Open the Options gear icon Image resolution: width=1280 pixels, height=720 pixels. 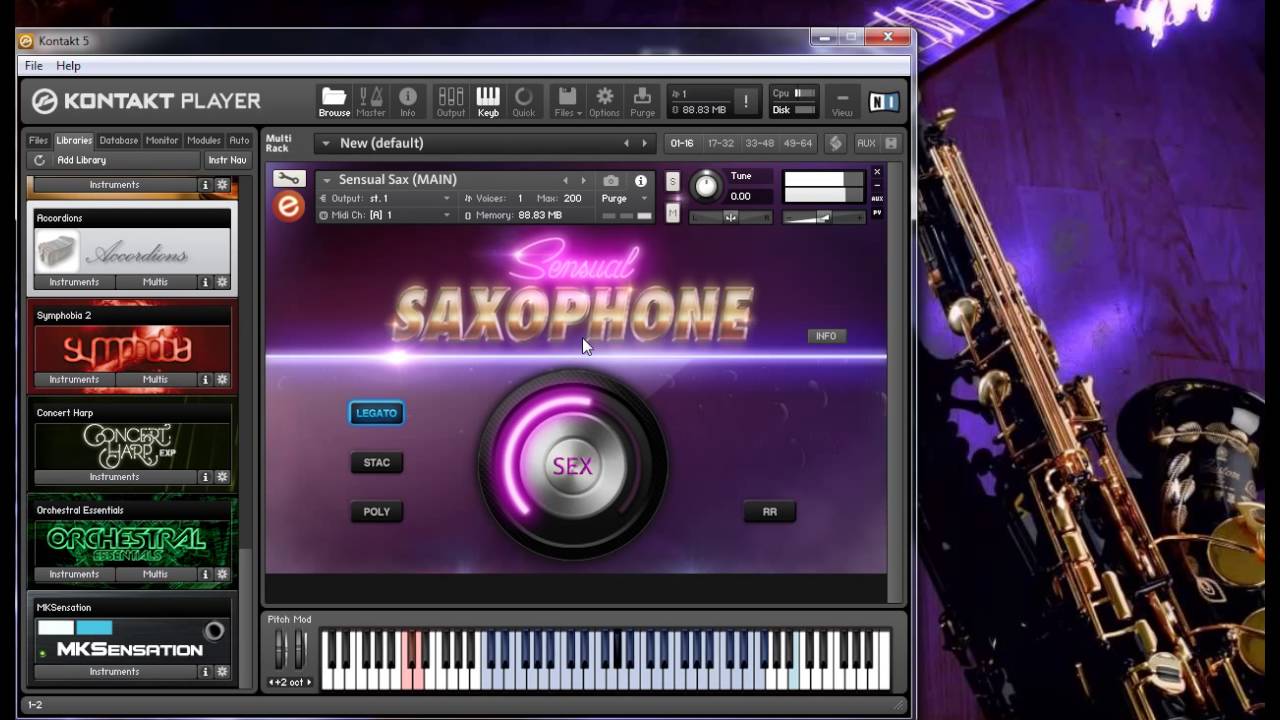tap(604, 101)
